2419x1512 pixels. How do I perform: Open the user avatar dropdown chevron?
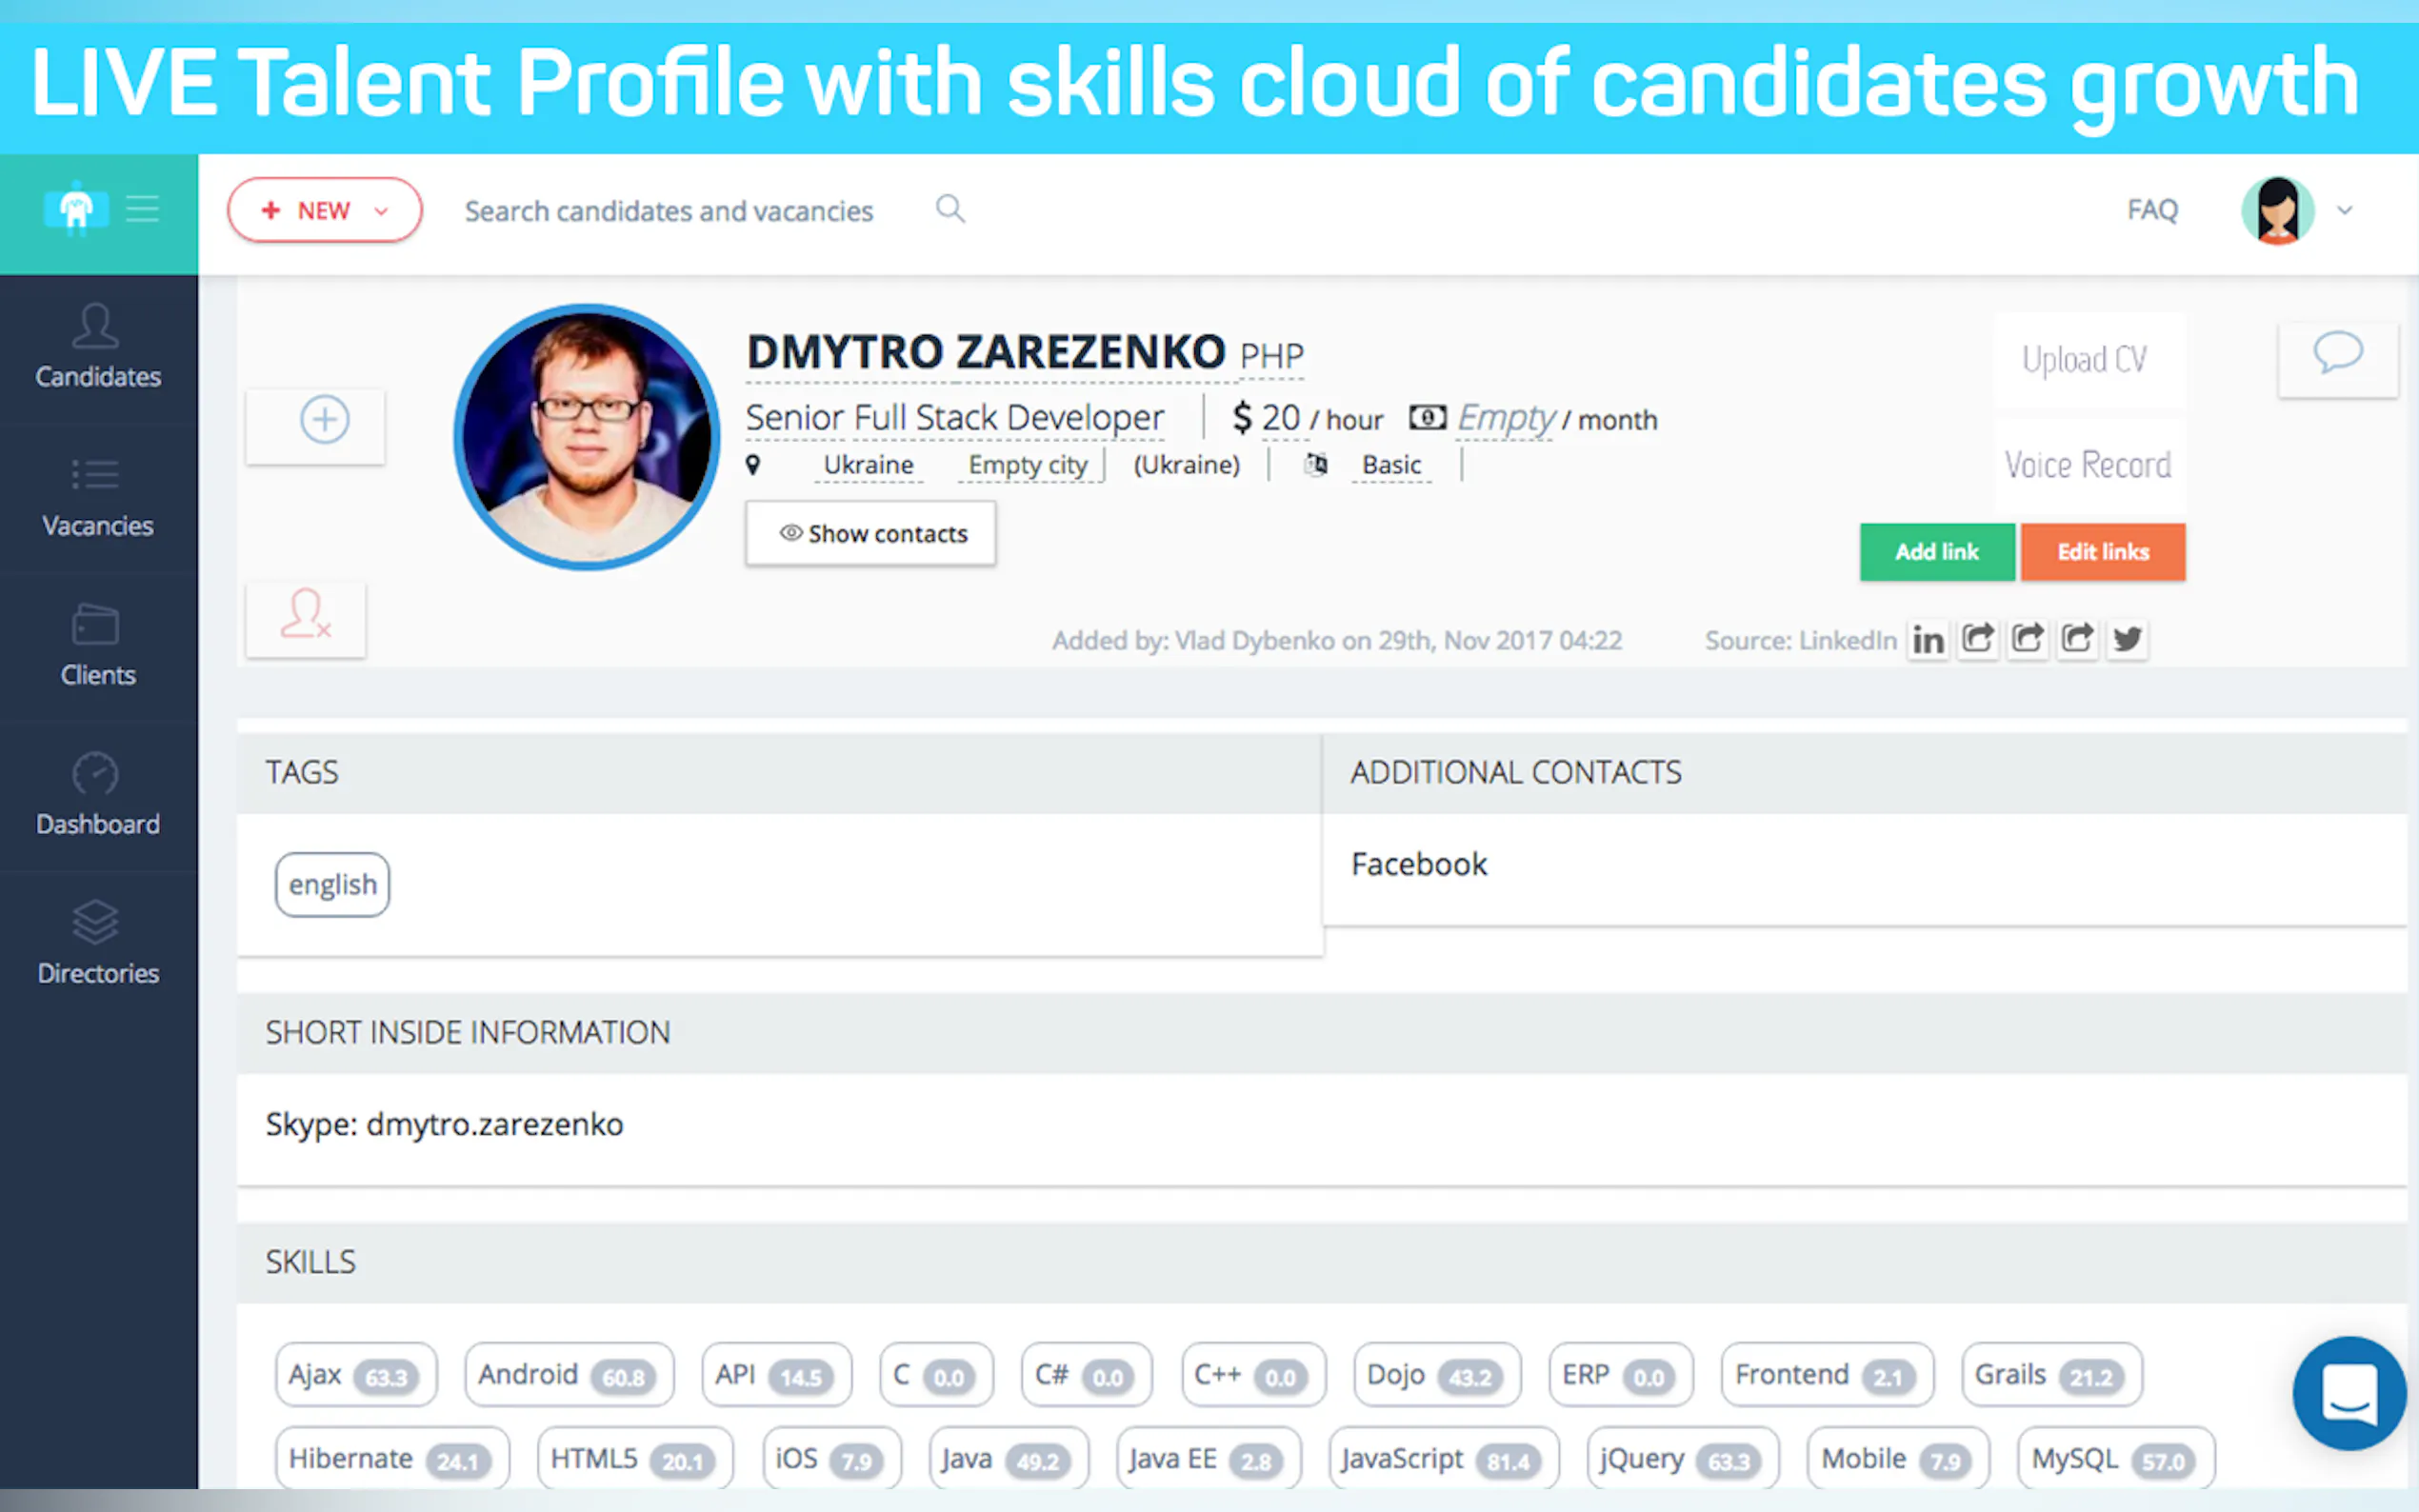[x=2344, y=210]
